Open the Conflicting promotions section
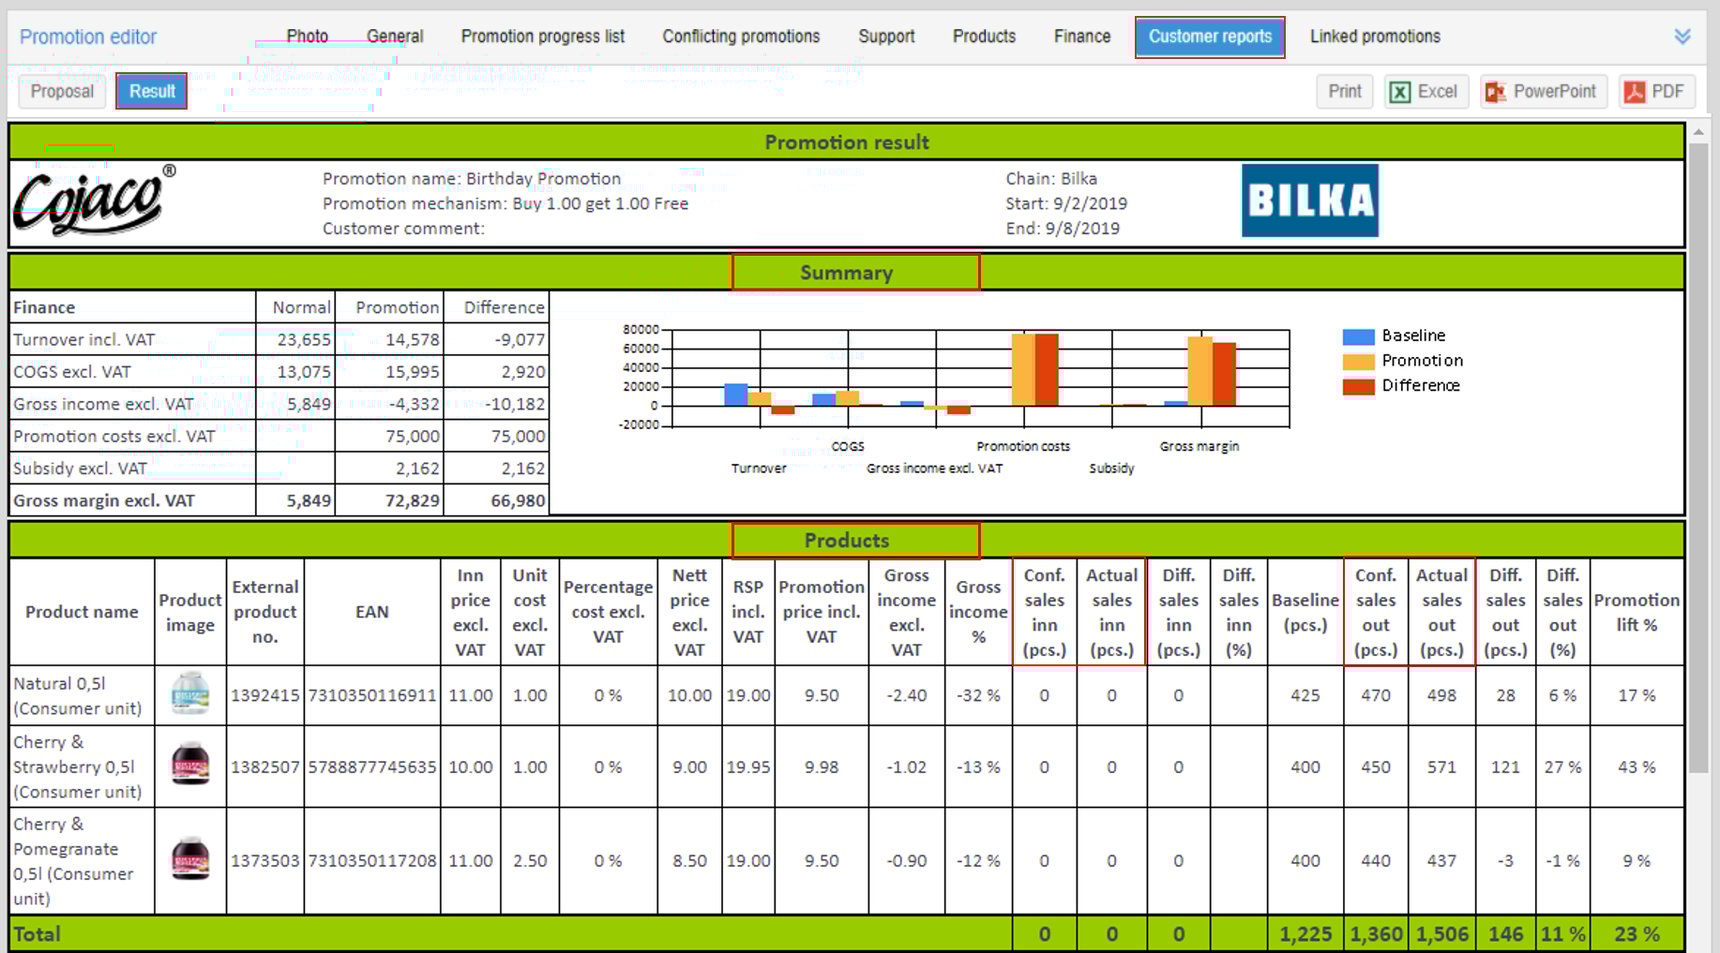 pos(740,36)
